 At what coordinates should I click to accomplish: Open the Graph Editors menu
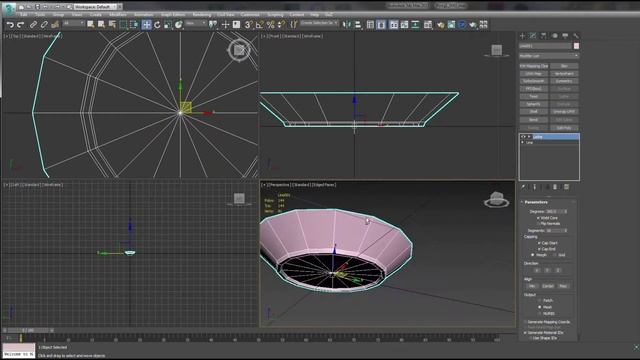(x=173, y=15)
